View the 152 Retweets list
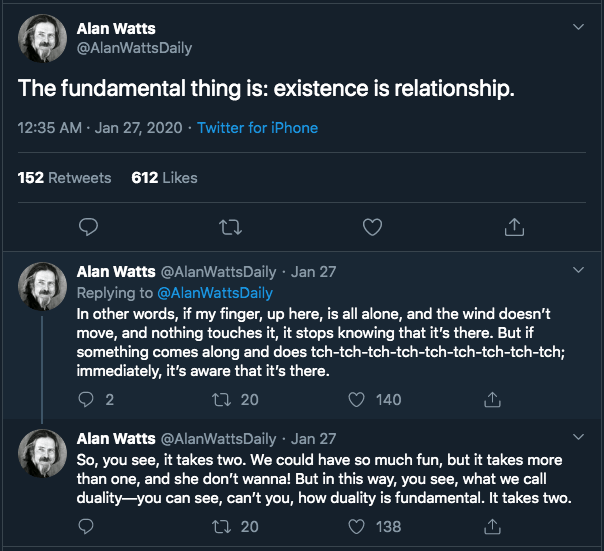Screen dimensions: 604x551 click(x=64, y=177)
